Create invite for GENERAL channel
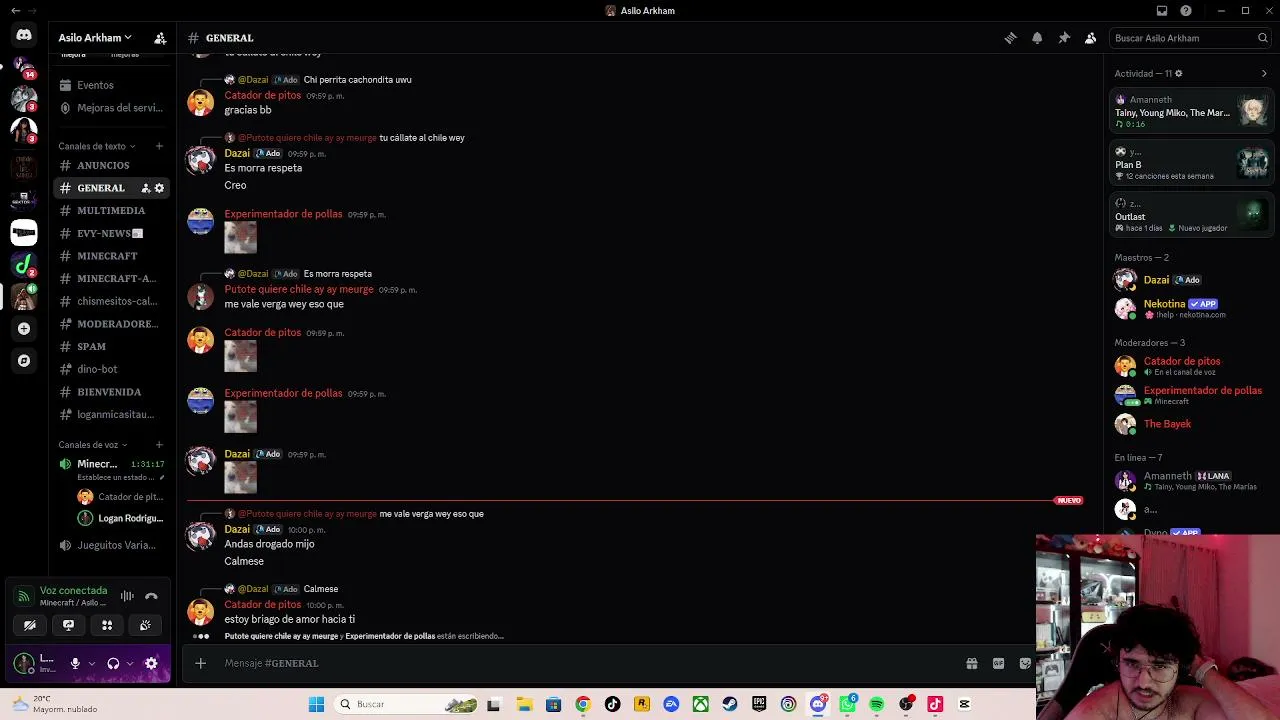The image size is (1280, 720). [x=145, y=188]
